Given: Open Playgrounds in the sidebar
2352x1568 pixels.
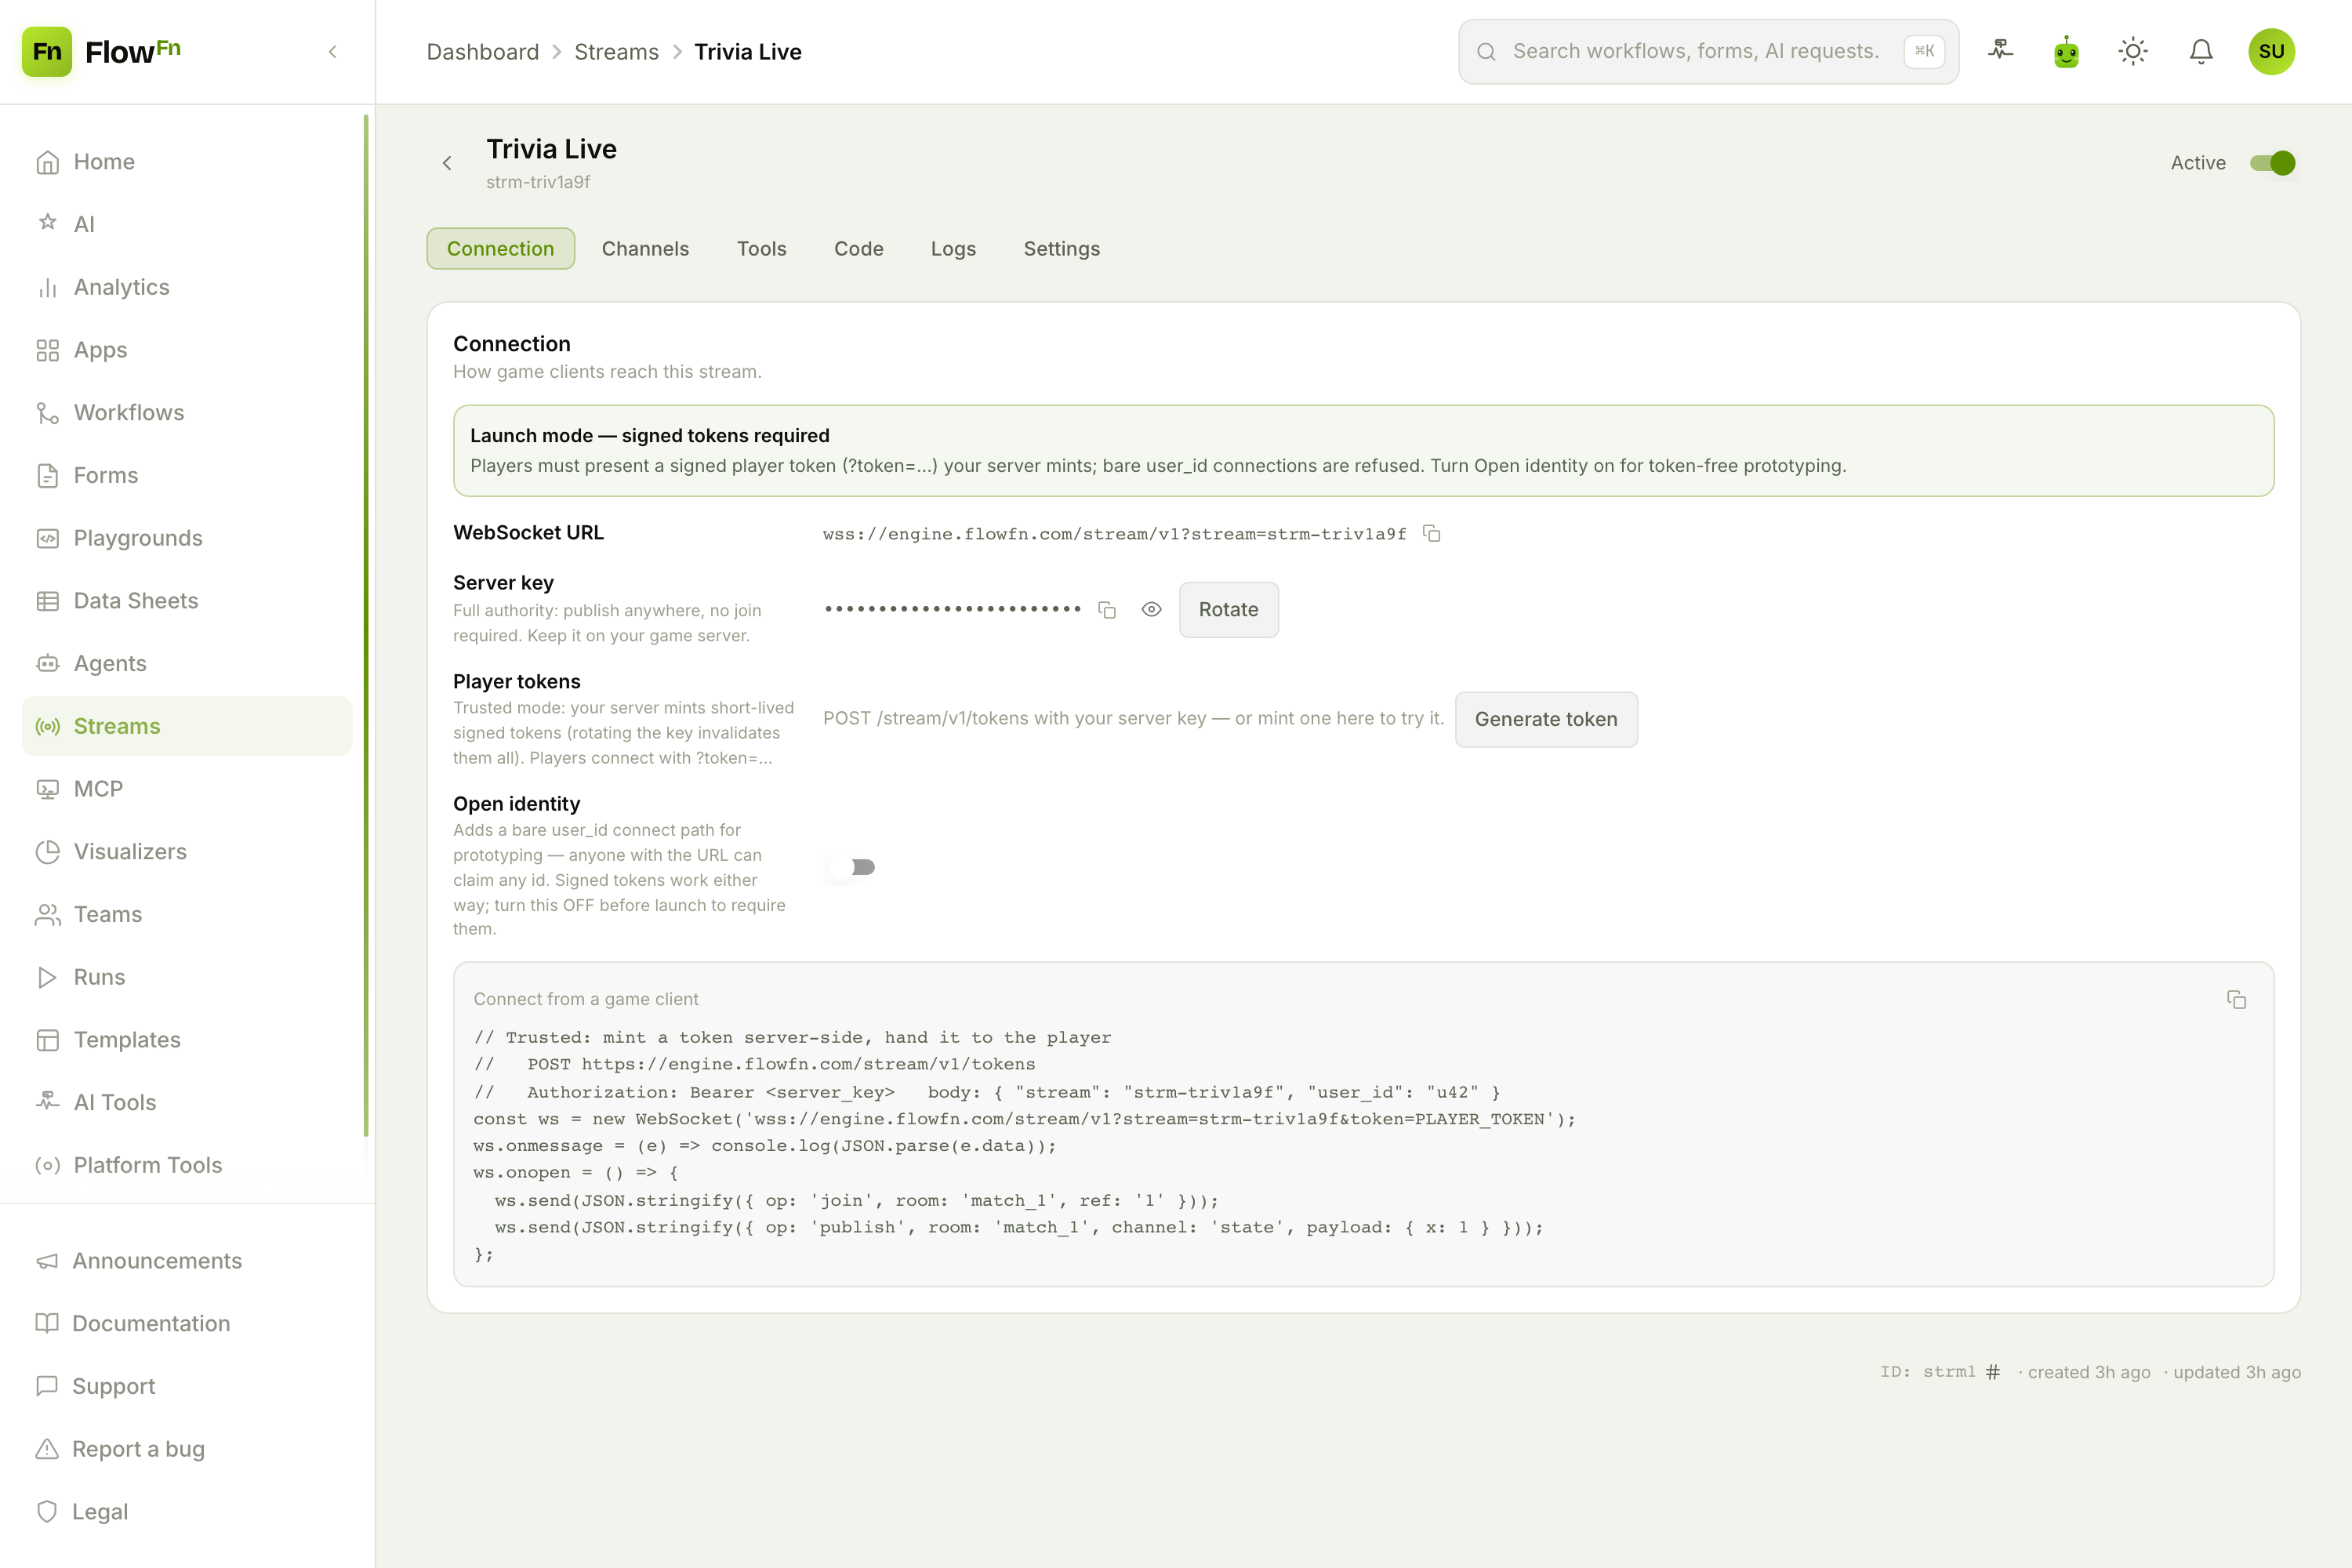Looking at the screenshot, I should (x=187, y=538).
